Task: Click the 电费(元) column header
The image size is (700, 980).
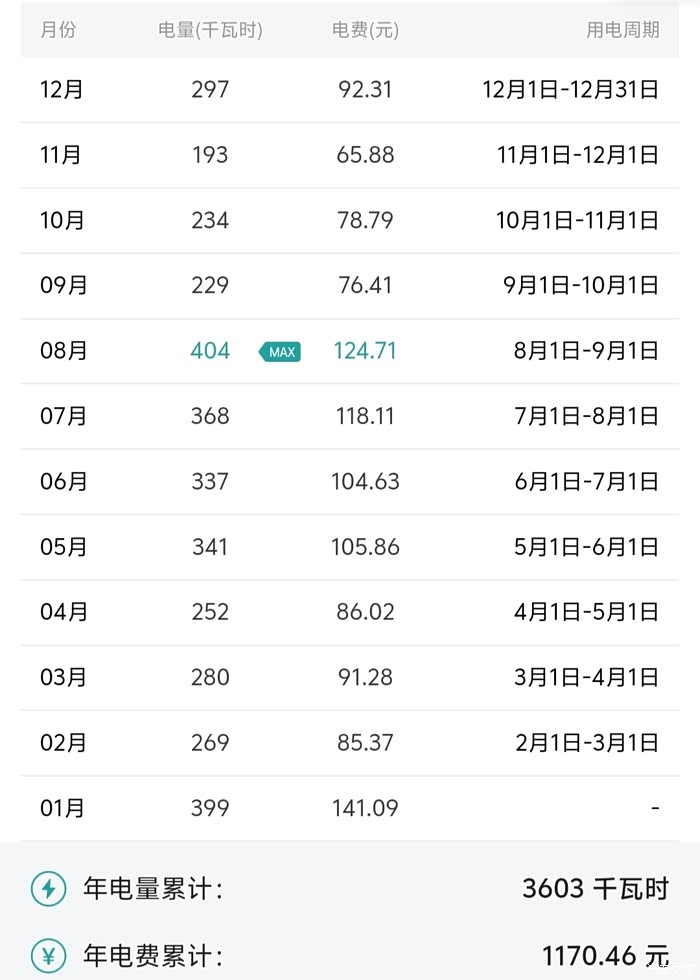Action: click(365, 30)
